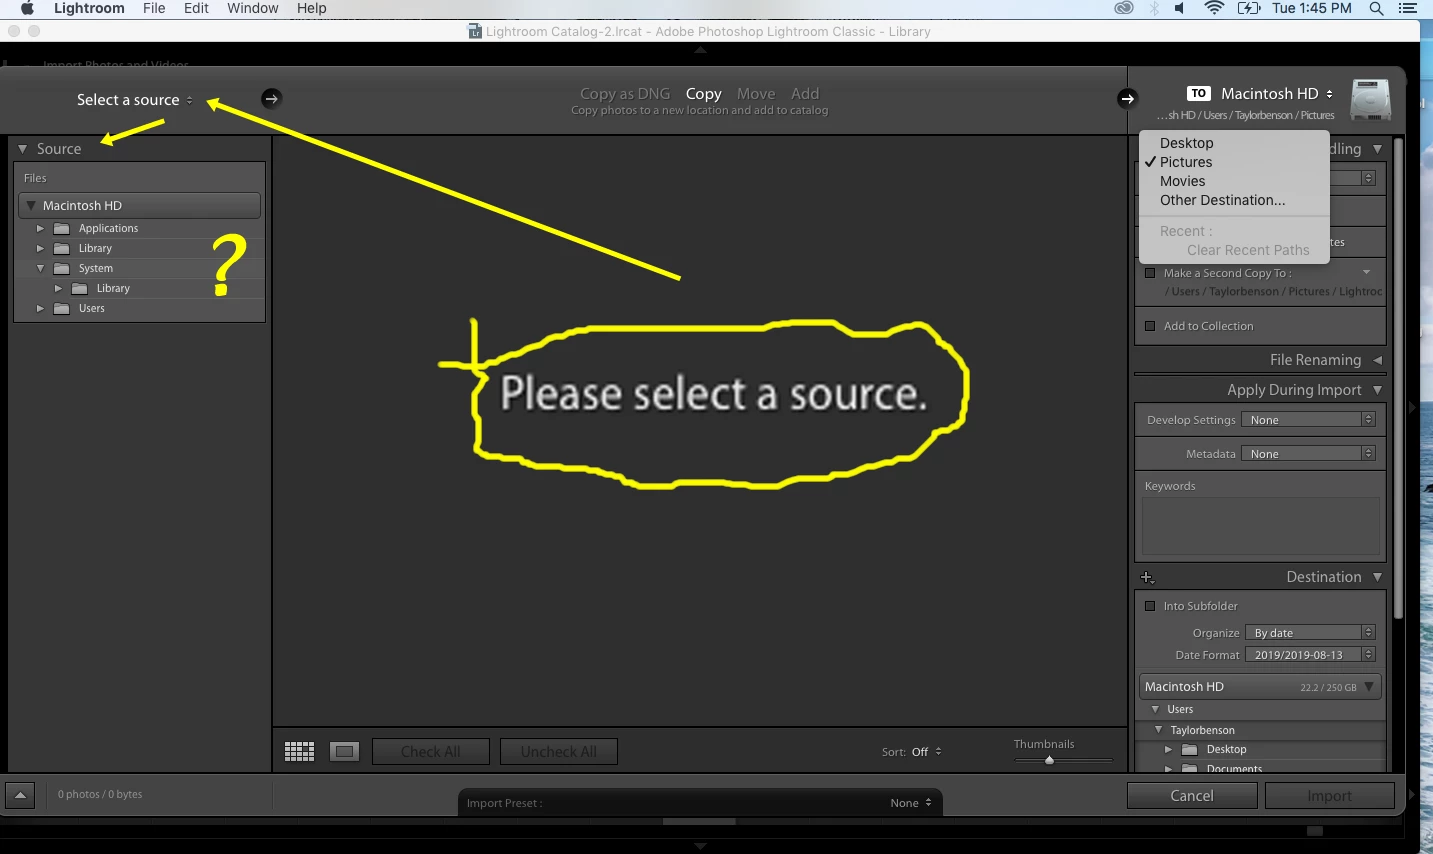Click the source panel forward arrow icon
Image resolution: width=1433 pixels, height=854 pixels.
[271, 98]
